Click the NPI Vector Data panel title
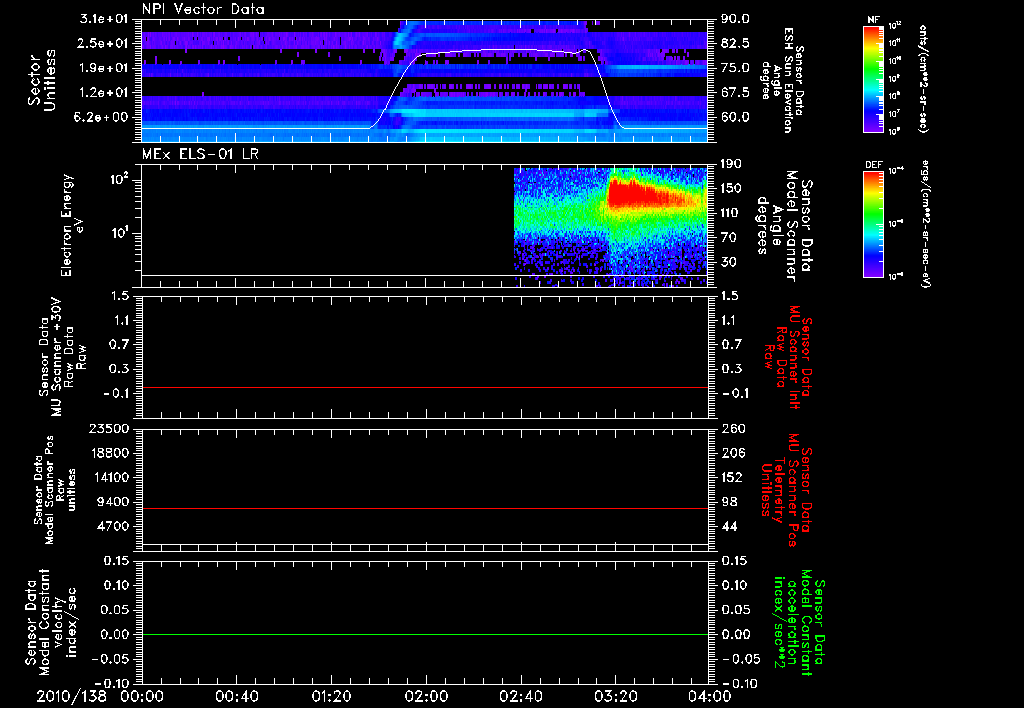 tap(203, 9)
